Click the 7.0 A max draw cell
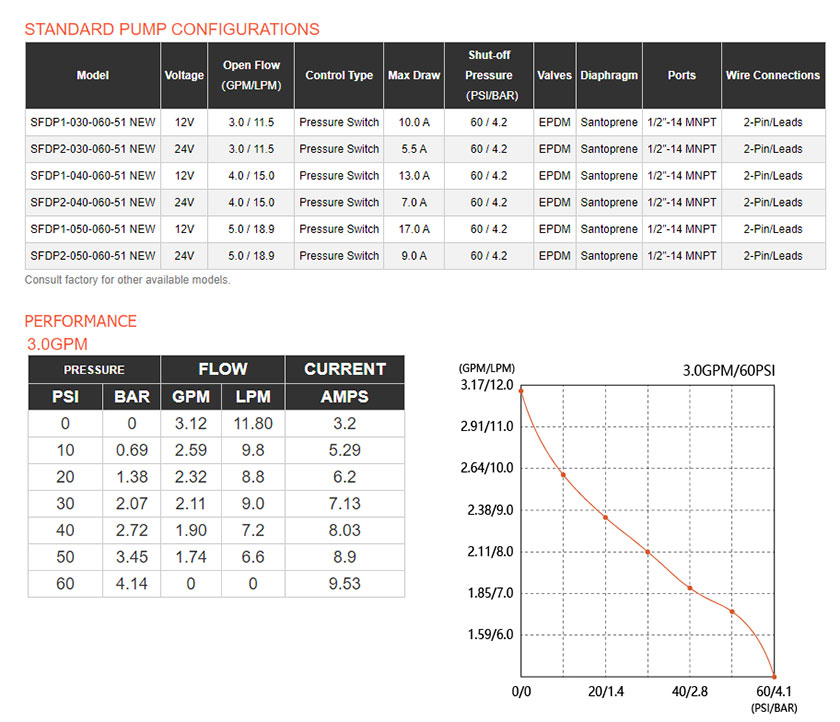Screen dimensions: 840x722 [x=414, y=202]
